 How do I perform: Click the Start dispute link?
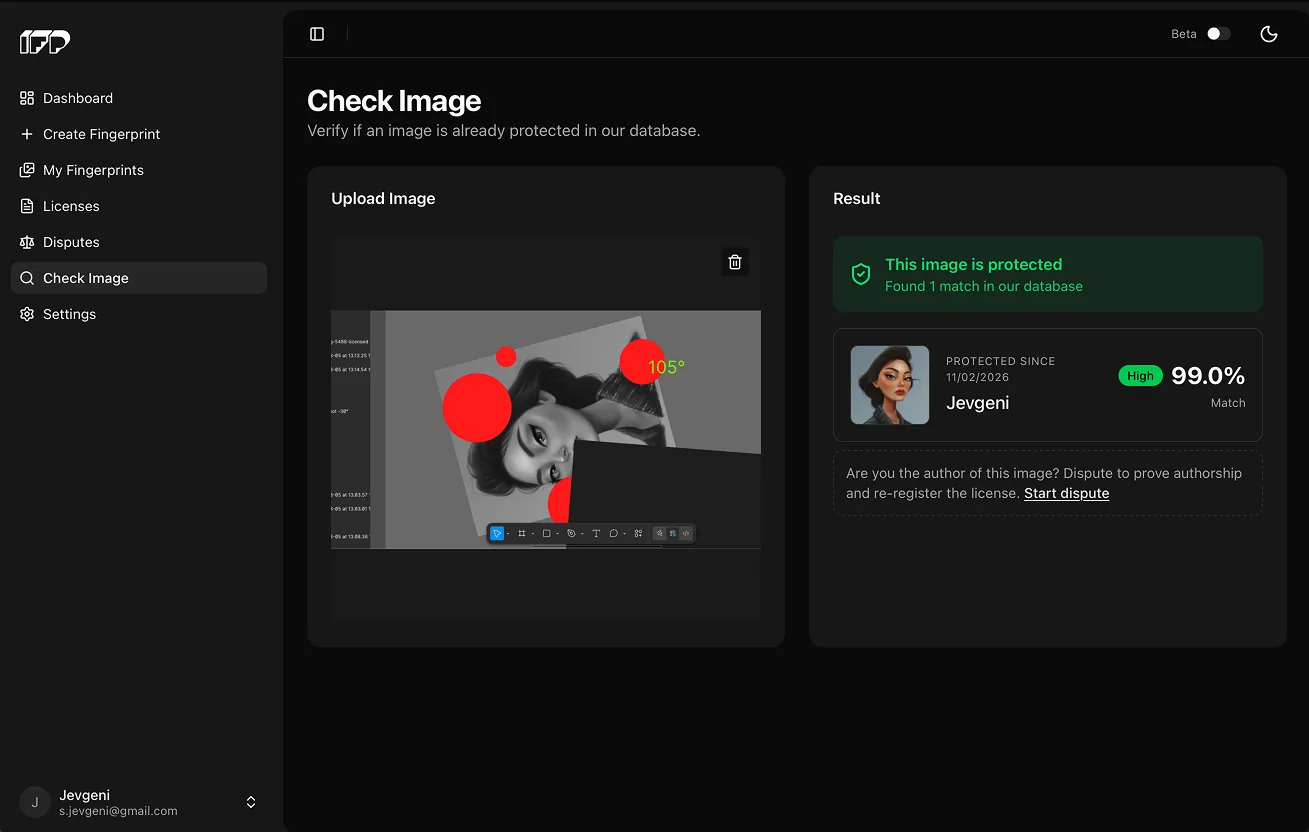click(x=1066, y=493)
